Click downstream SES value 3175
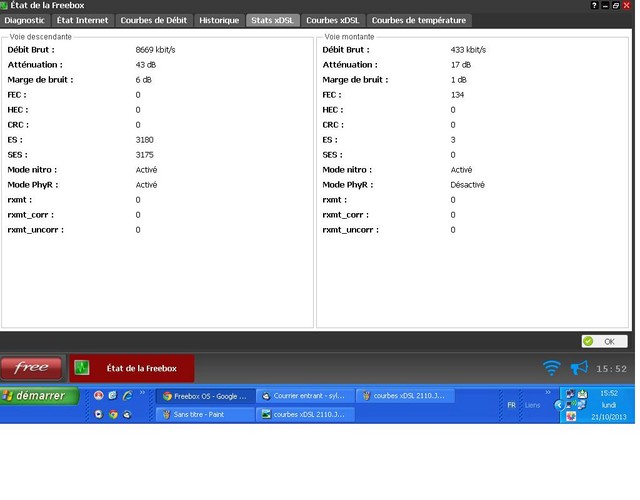The image size is (640, 500). click(x=144, y=155)
